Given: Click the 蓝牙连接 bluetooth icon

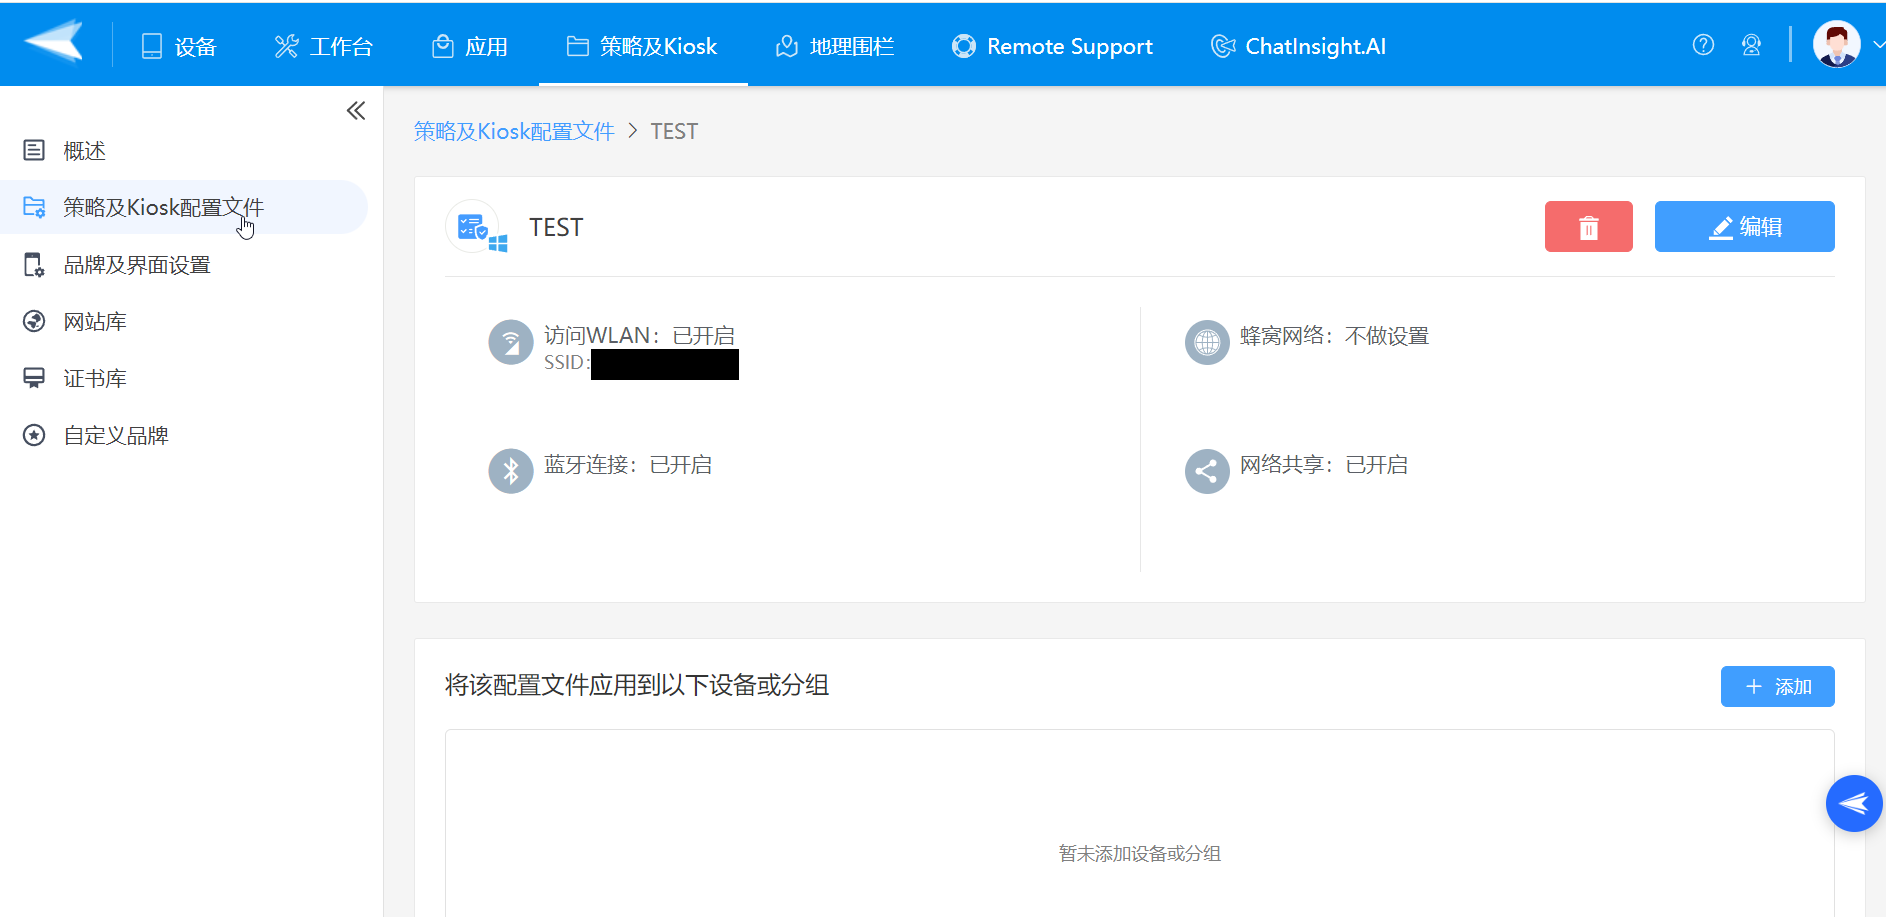Looking at the screenshot, I should coord(510,471).
